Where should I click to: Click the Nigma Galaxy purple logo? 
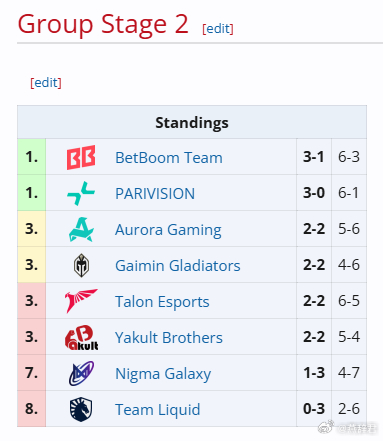coord(81,373)
